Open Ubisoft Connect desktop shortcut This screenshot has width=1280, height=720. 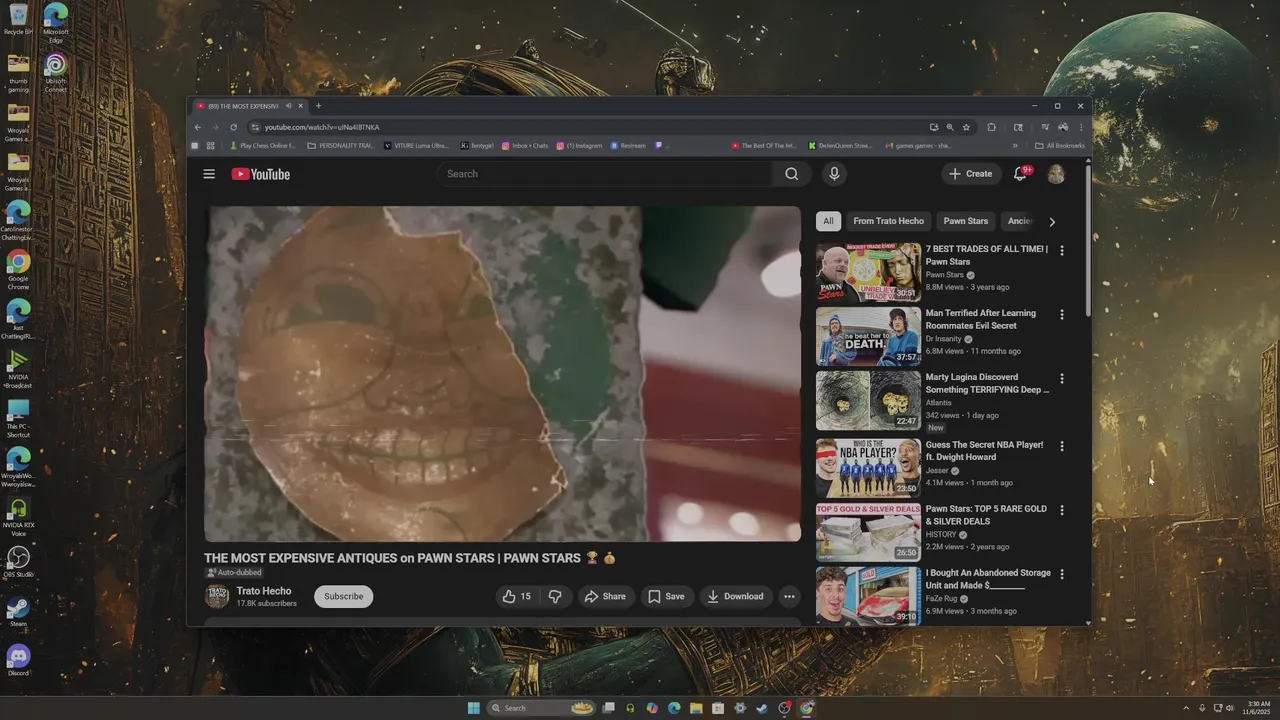[56, 72]
